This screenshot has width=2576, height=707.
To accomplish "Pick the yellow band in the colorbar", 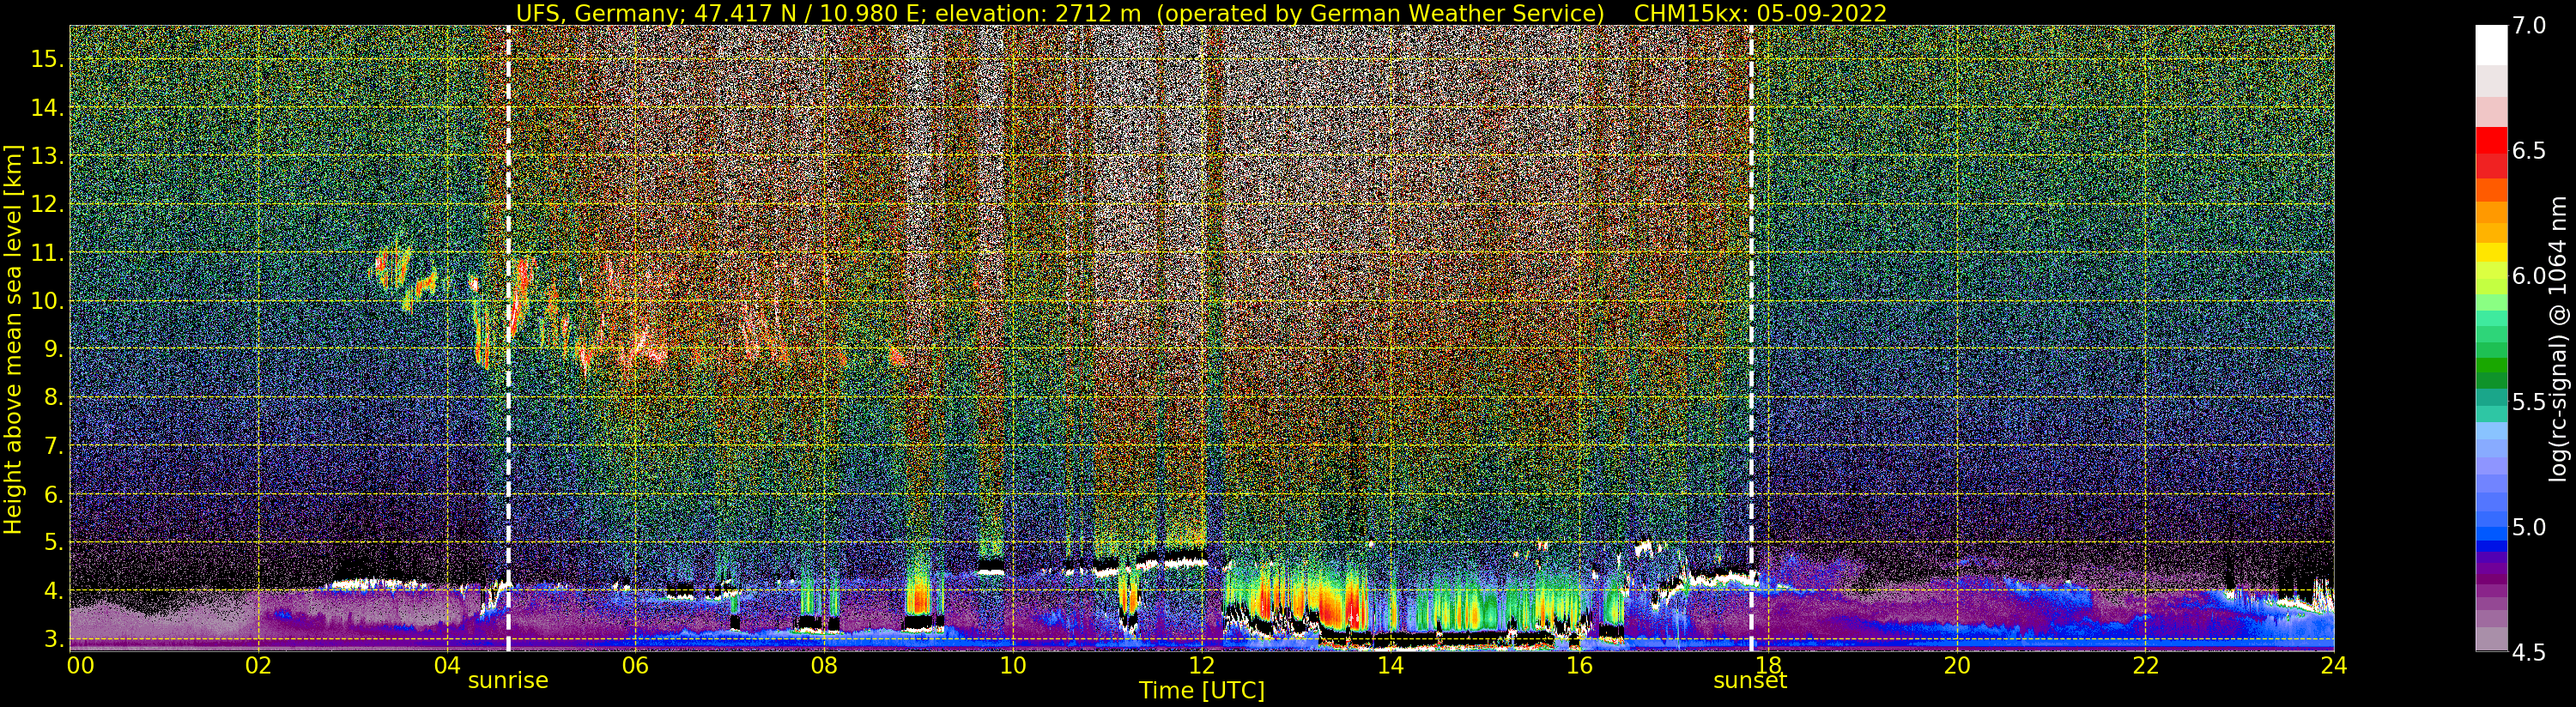I will click(x=2491, y=253).
